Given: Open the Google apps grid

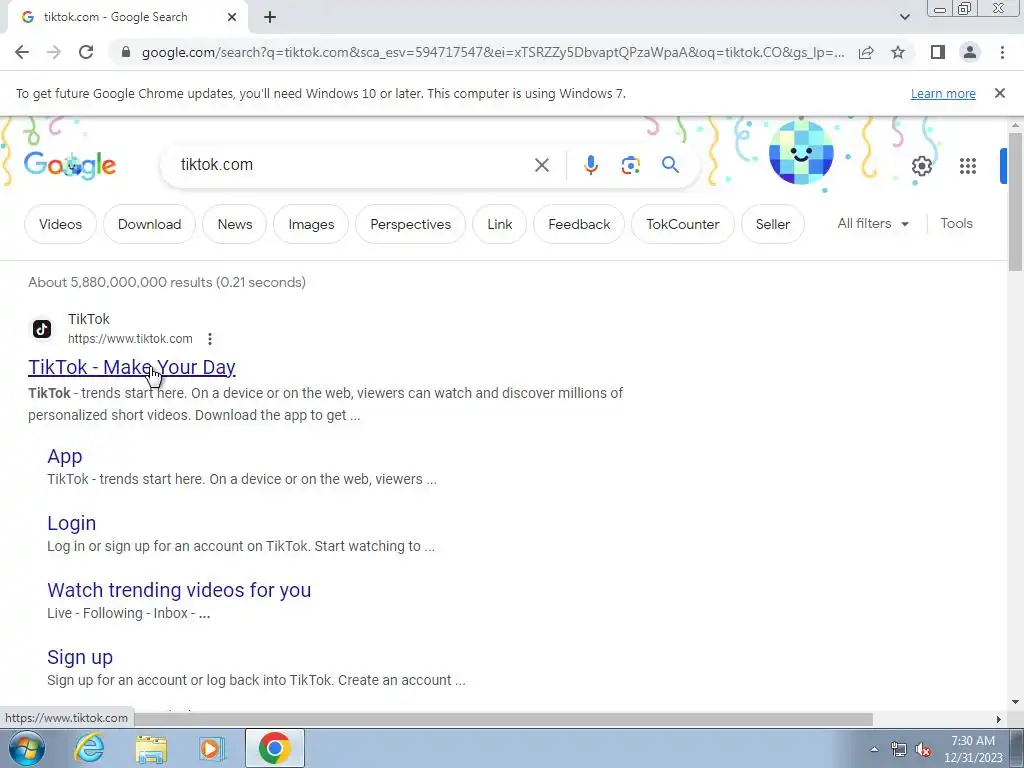Looking at the screenshot, I should click(968, 166).
